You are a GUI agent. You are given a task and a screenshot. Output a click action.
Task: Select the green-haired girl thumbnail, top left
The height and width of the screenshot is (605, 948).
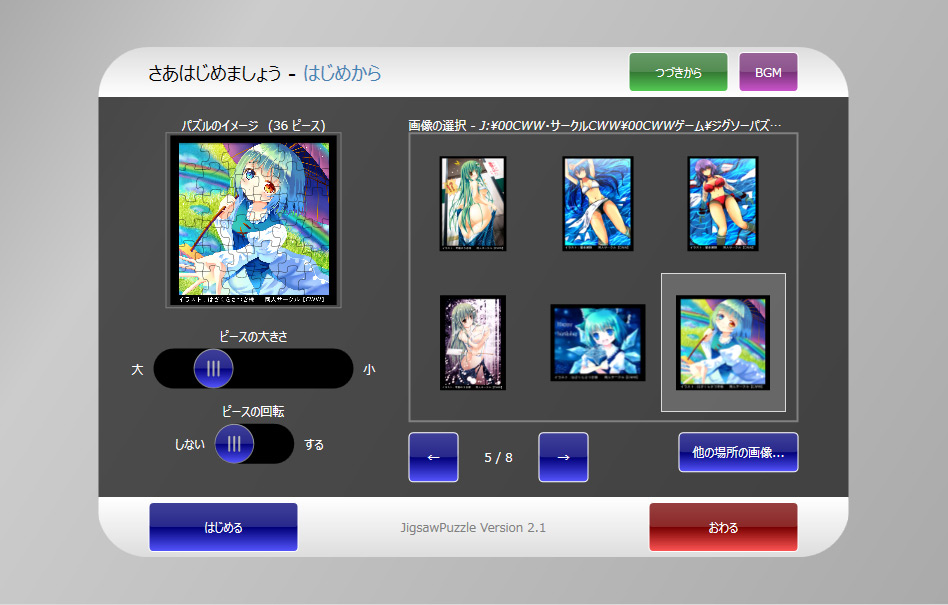(x=473, y=203)
